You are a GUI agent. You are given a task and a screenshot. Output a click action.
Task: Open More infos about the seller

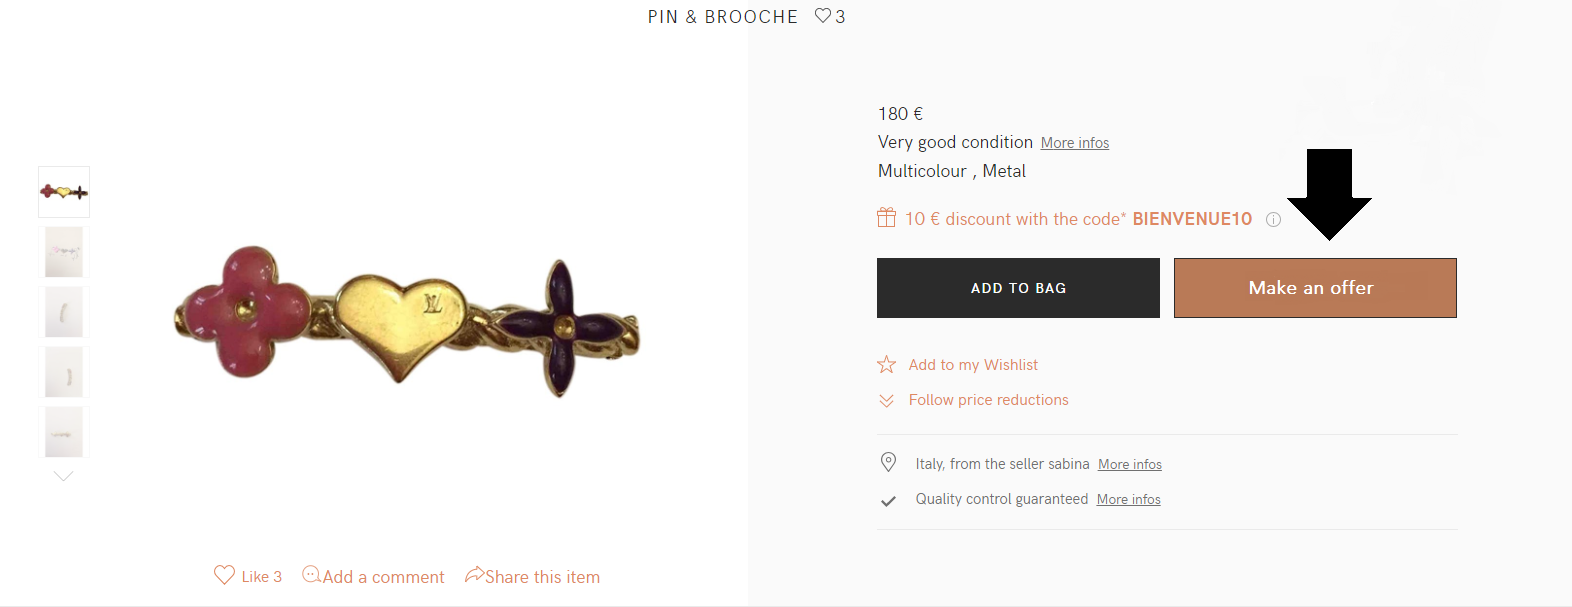coord(1130,464)
